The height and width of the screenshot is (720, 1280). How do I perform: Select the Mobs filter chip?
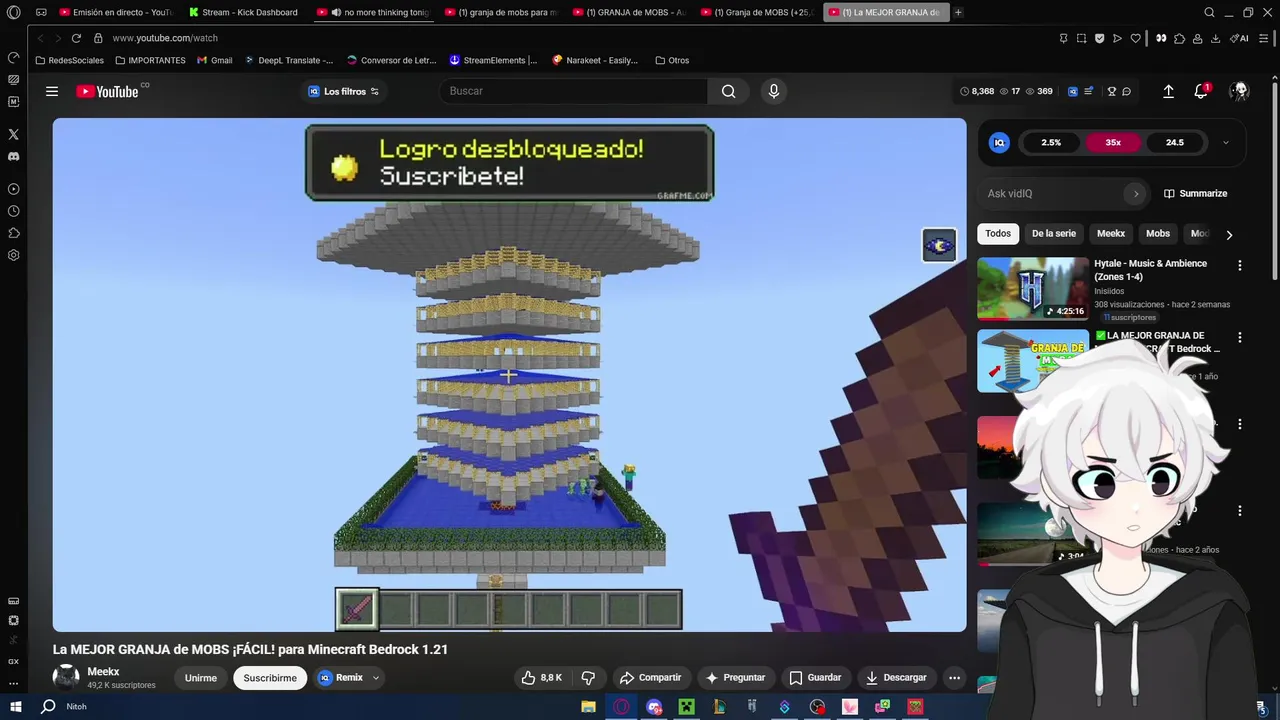point(1158,234)
